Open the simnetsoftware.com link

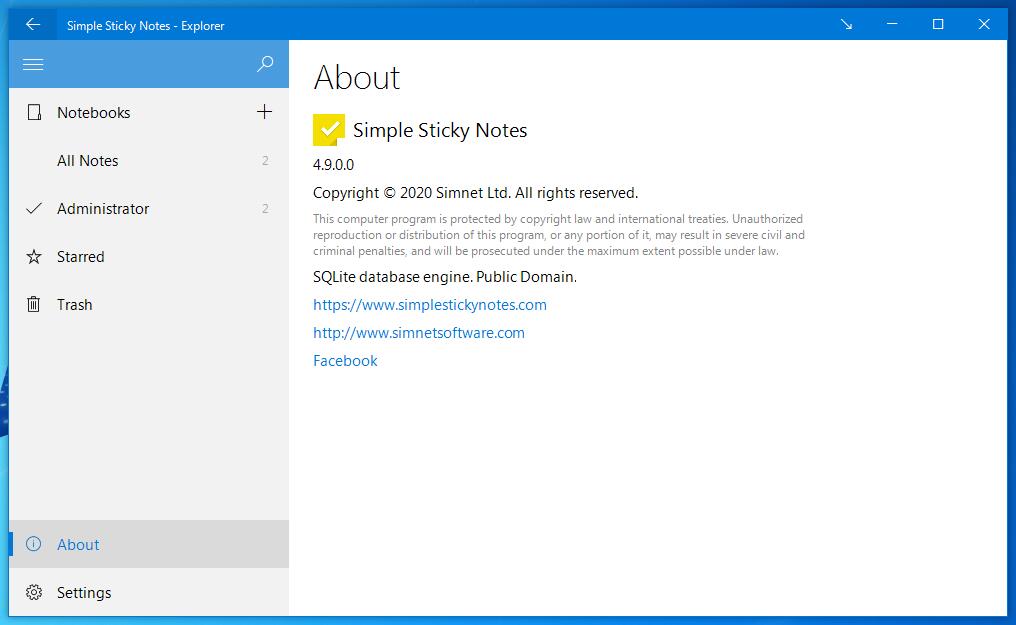(419, 333)
